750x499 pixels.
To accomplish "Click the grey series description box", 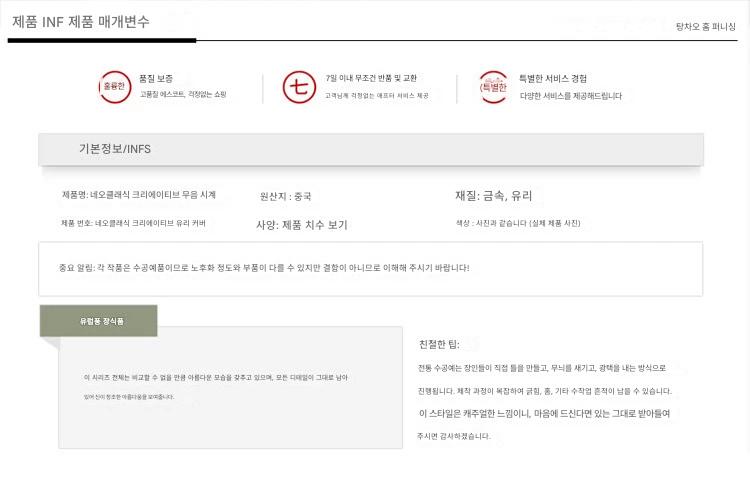I will [230, 387].
